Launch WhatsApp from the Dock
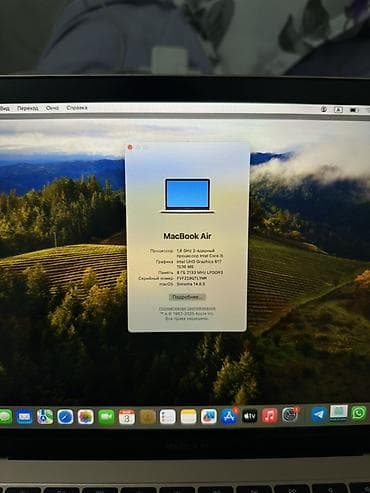This screenshot has height=493, width=370. click(359, 413)
